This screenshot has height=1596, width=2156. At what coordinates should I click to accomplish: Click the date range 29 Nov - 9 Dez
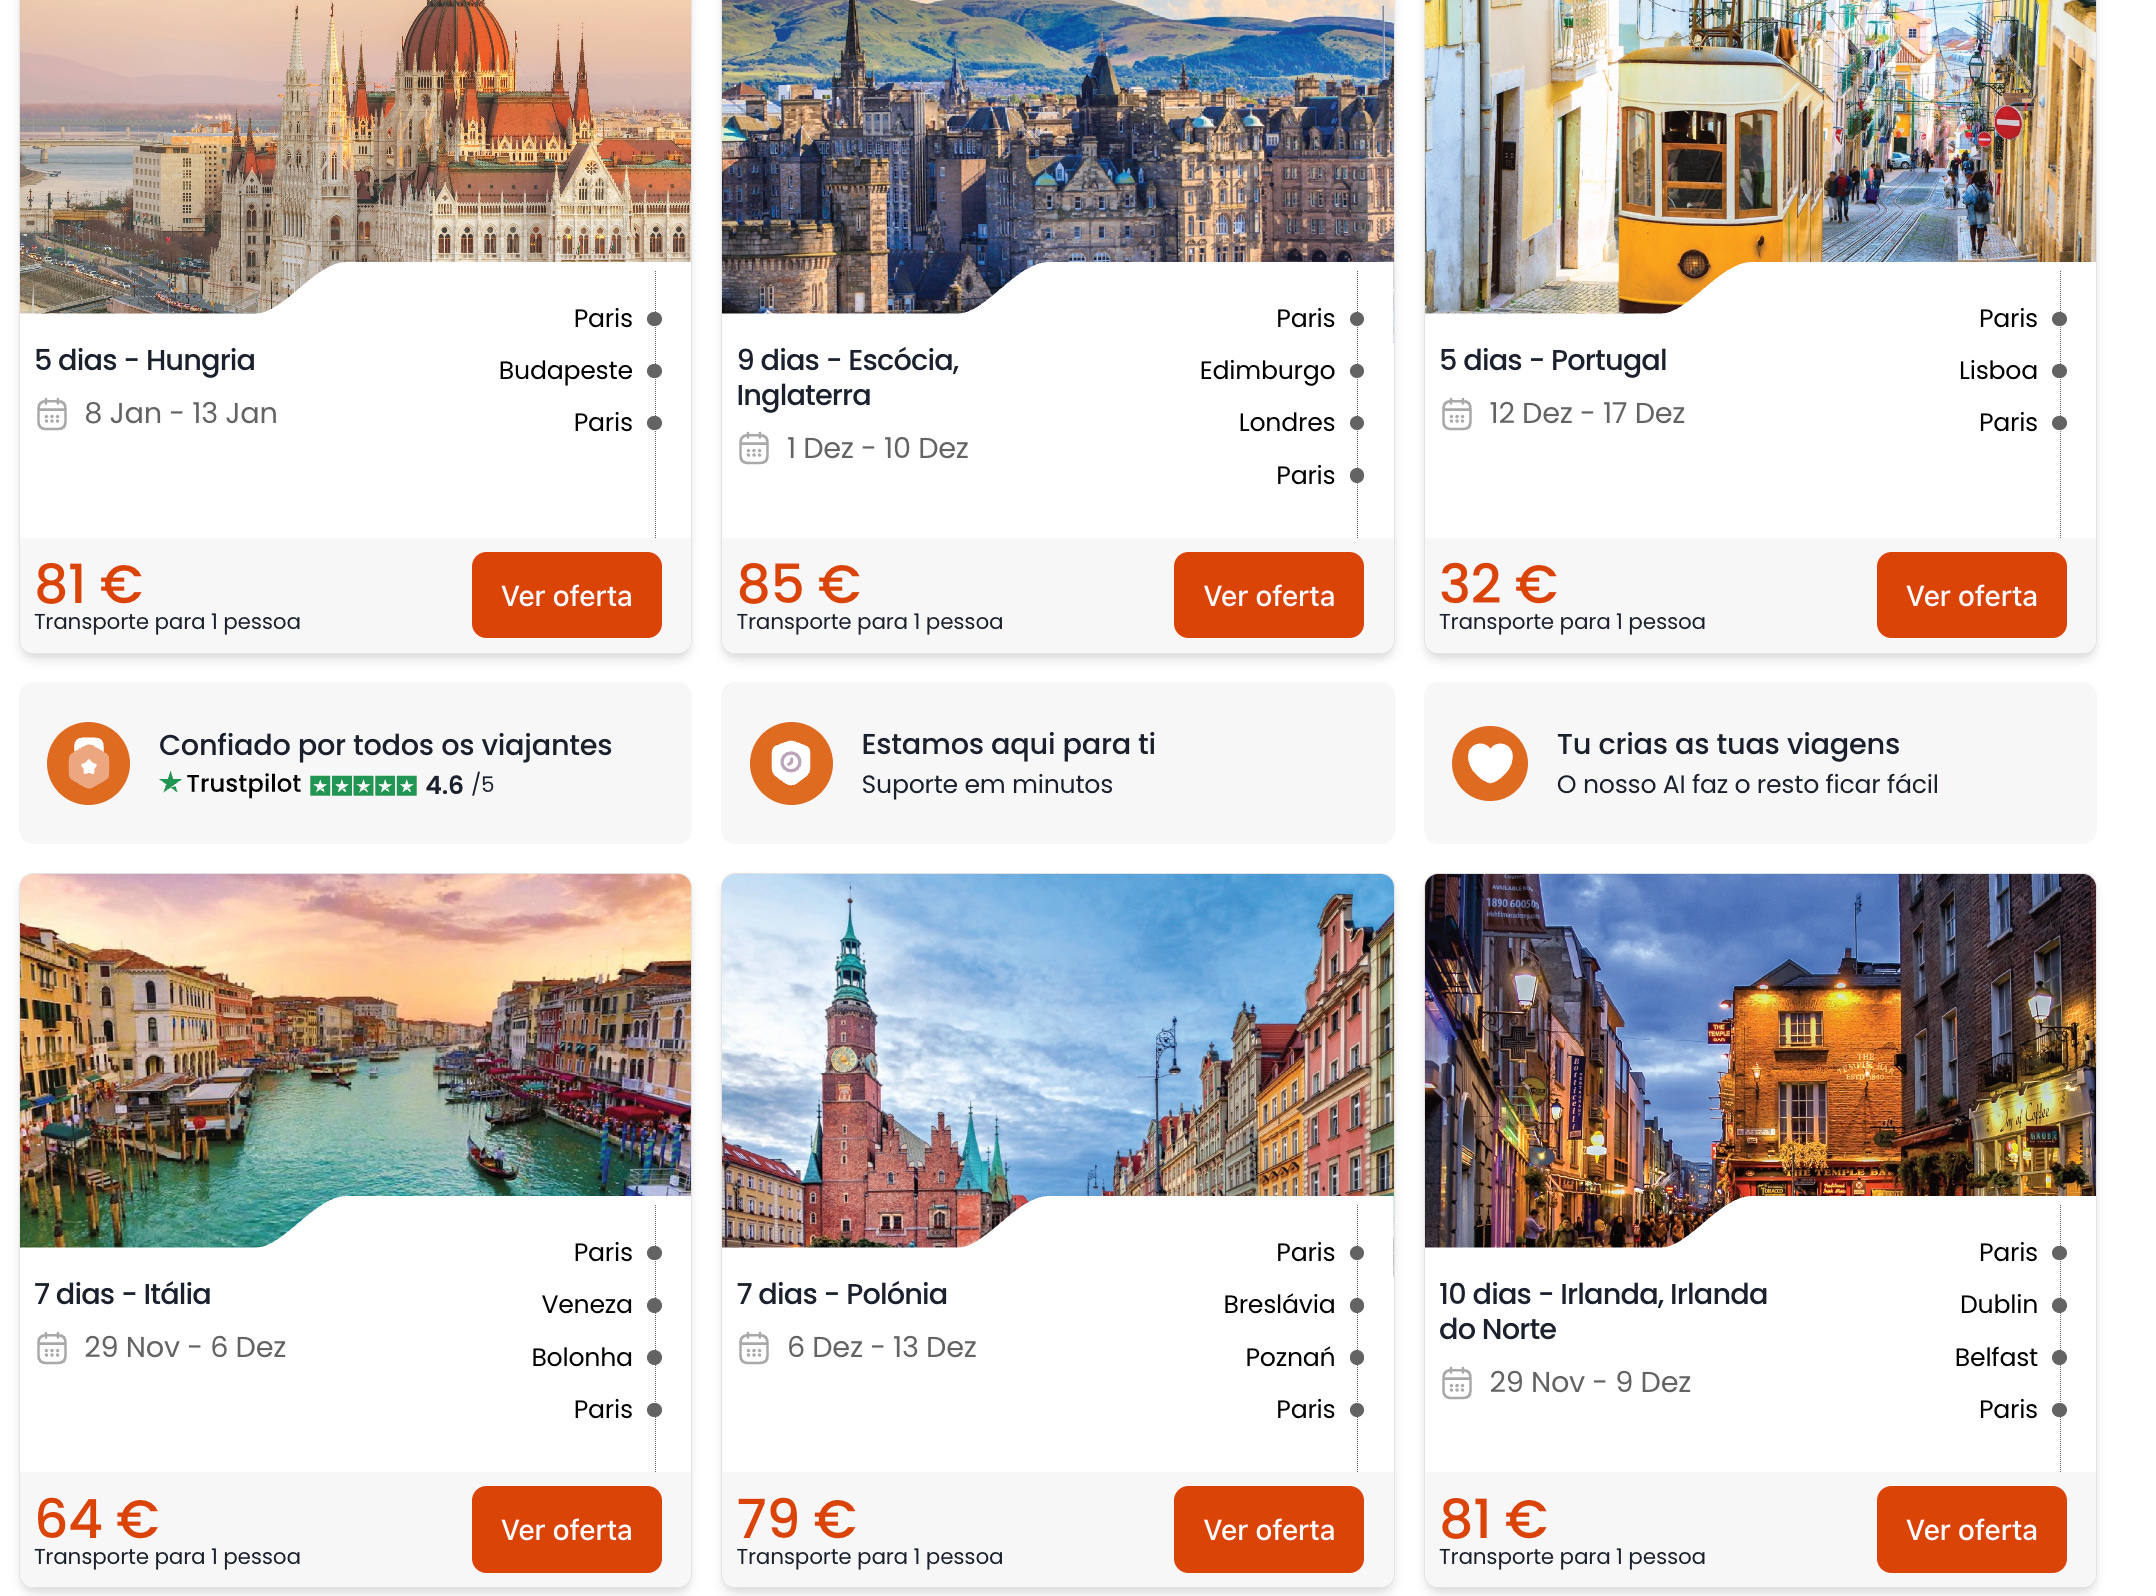tap(1590, 1383)
